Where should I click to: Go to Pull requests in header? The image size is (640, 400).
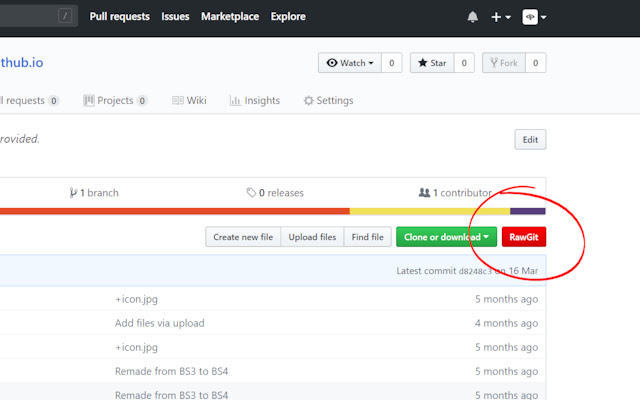[120, 17]
